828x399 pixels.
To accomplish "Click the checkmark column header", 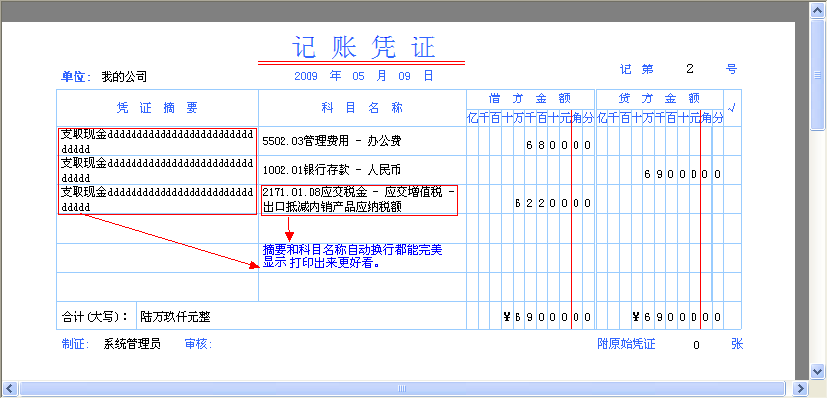I will [x=732, y=108].
